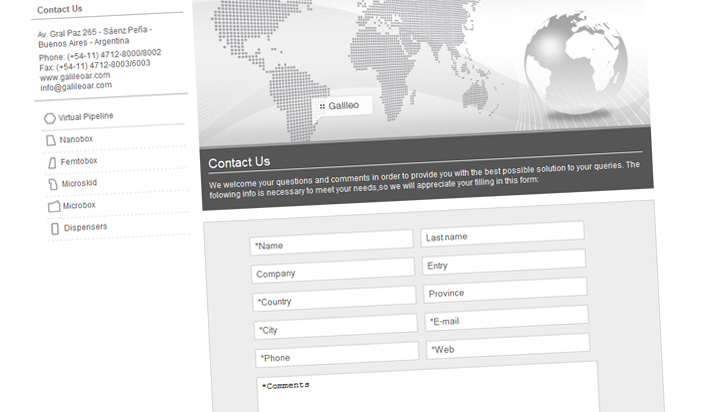Open the Nanobox menu link
Image resolution: width=703 pixels, height=412 pixels.
[77, 139]
